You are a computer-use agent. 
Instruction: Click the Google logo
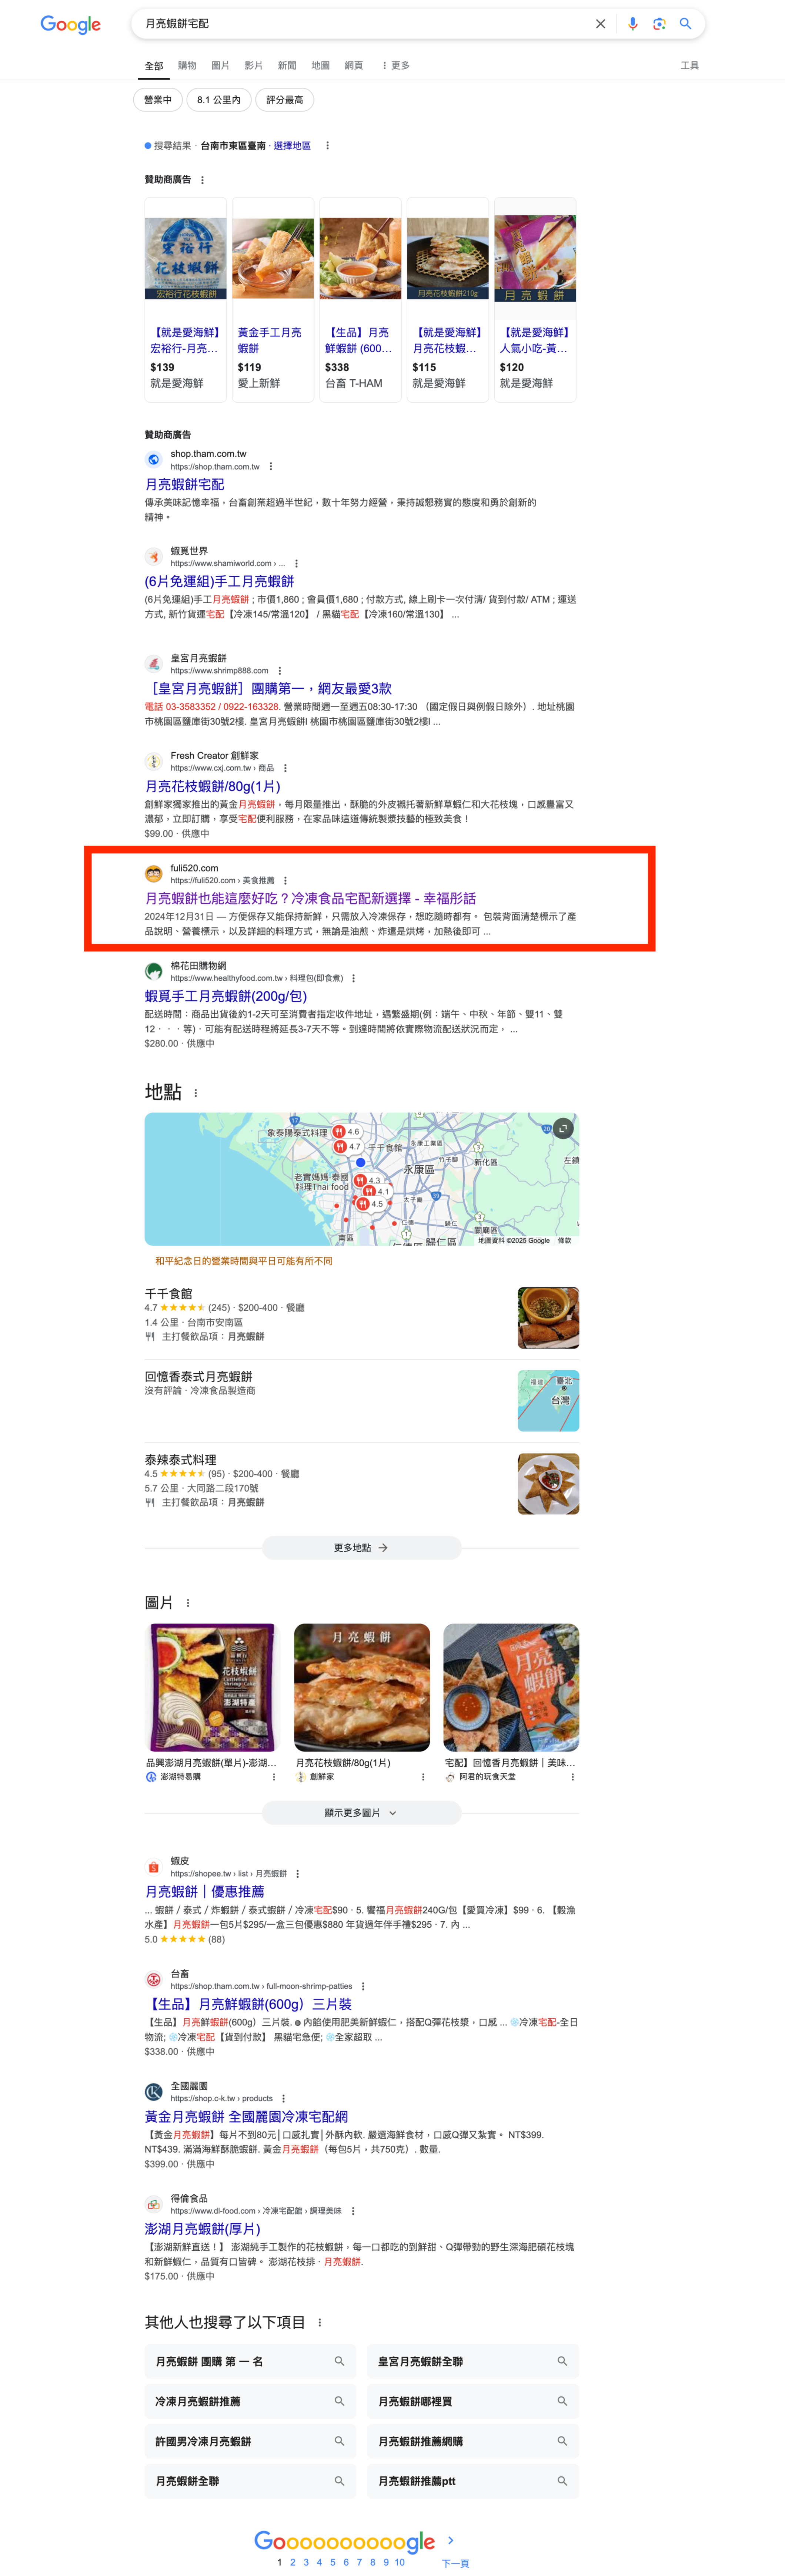[70, 24]
